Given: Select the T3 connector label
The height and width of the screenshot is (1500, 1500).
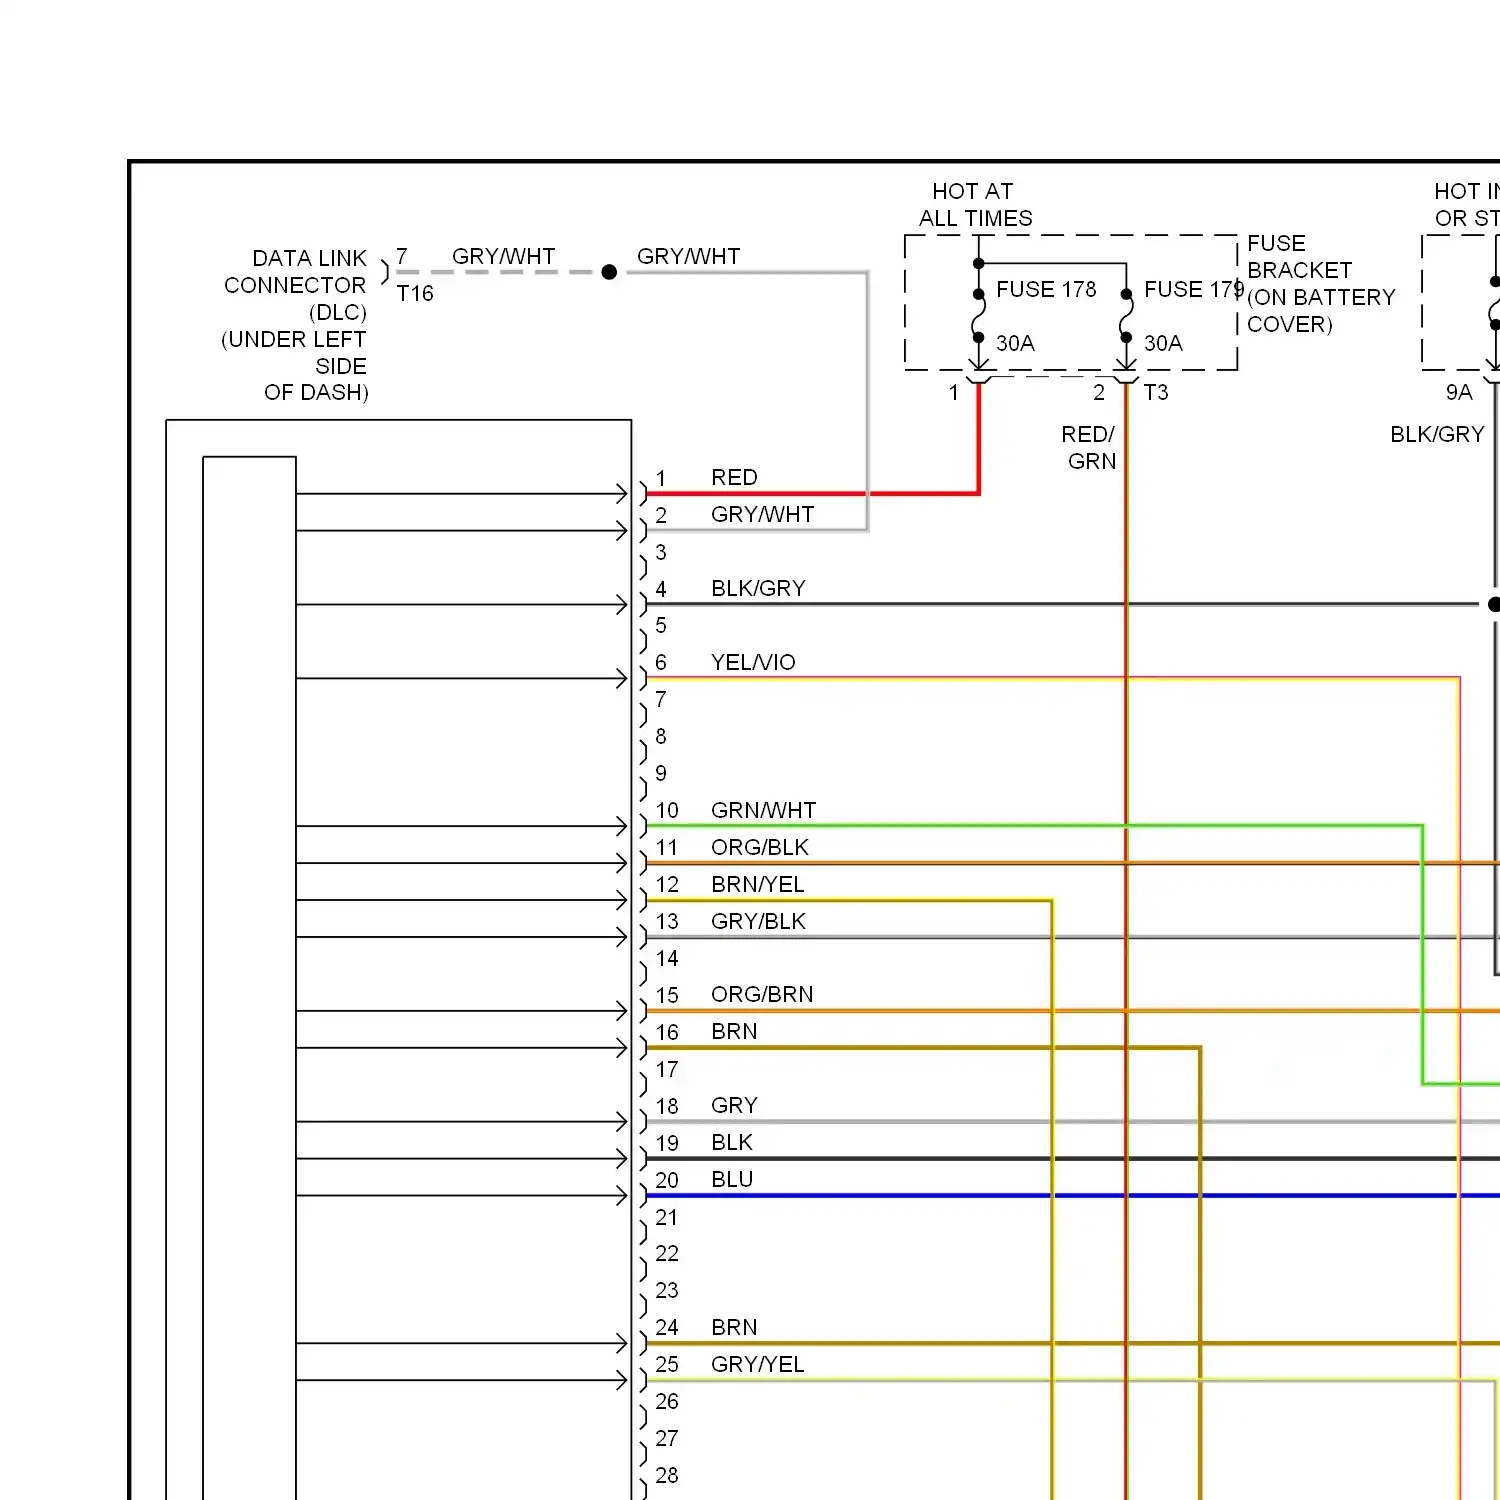Looking at the screenshot, I should coord(1156,392).
